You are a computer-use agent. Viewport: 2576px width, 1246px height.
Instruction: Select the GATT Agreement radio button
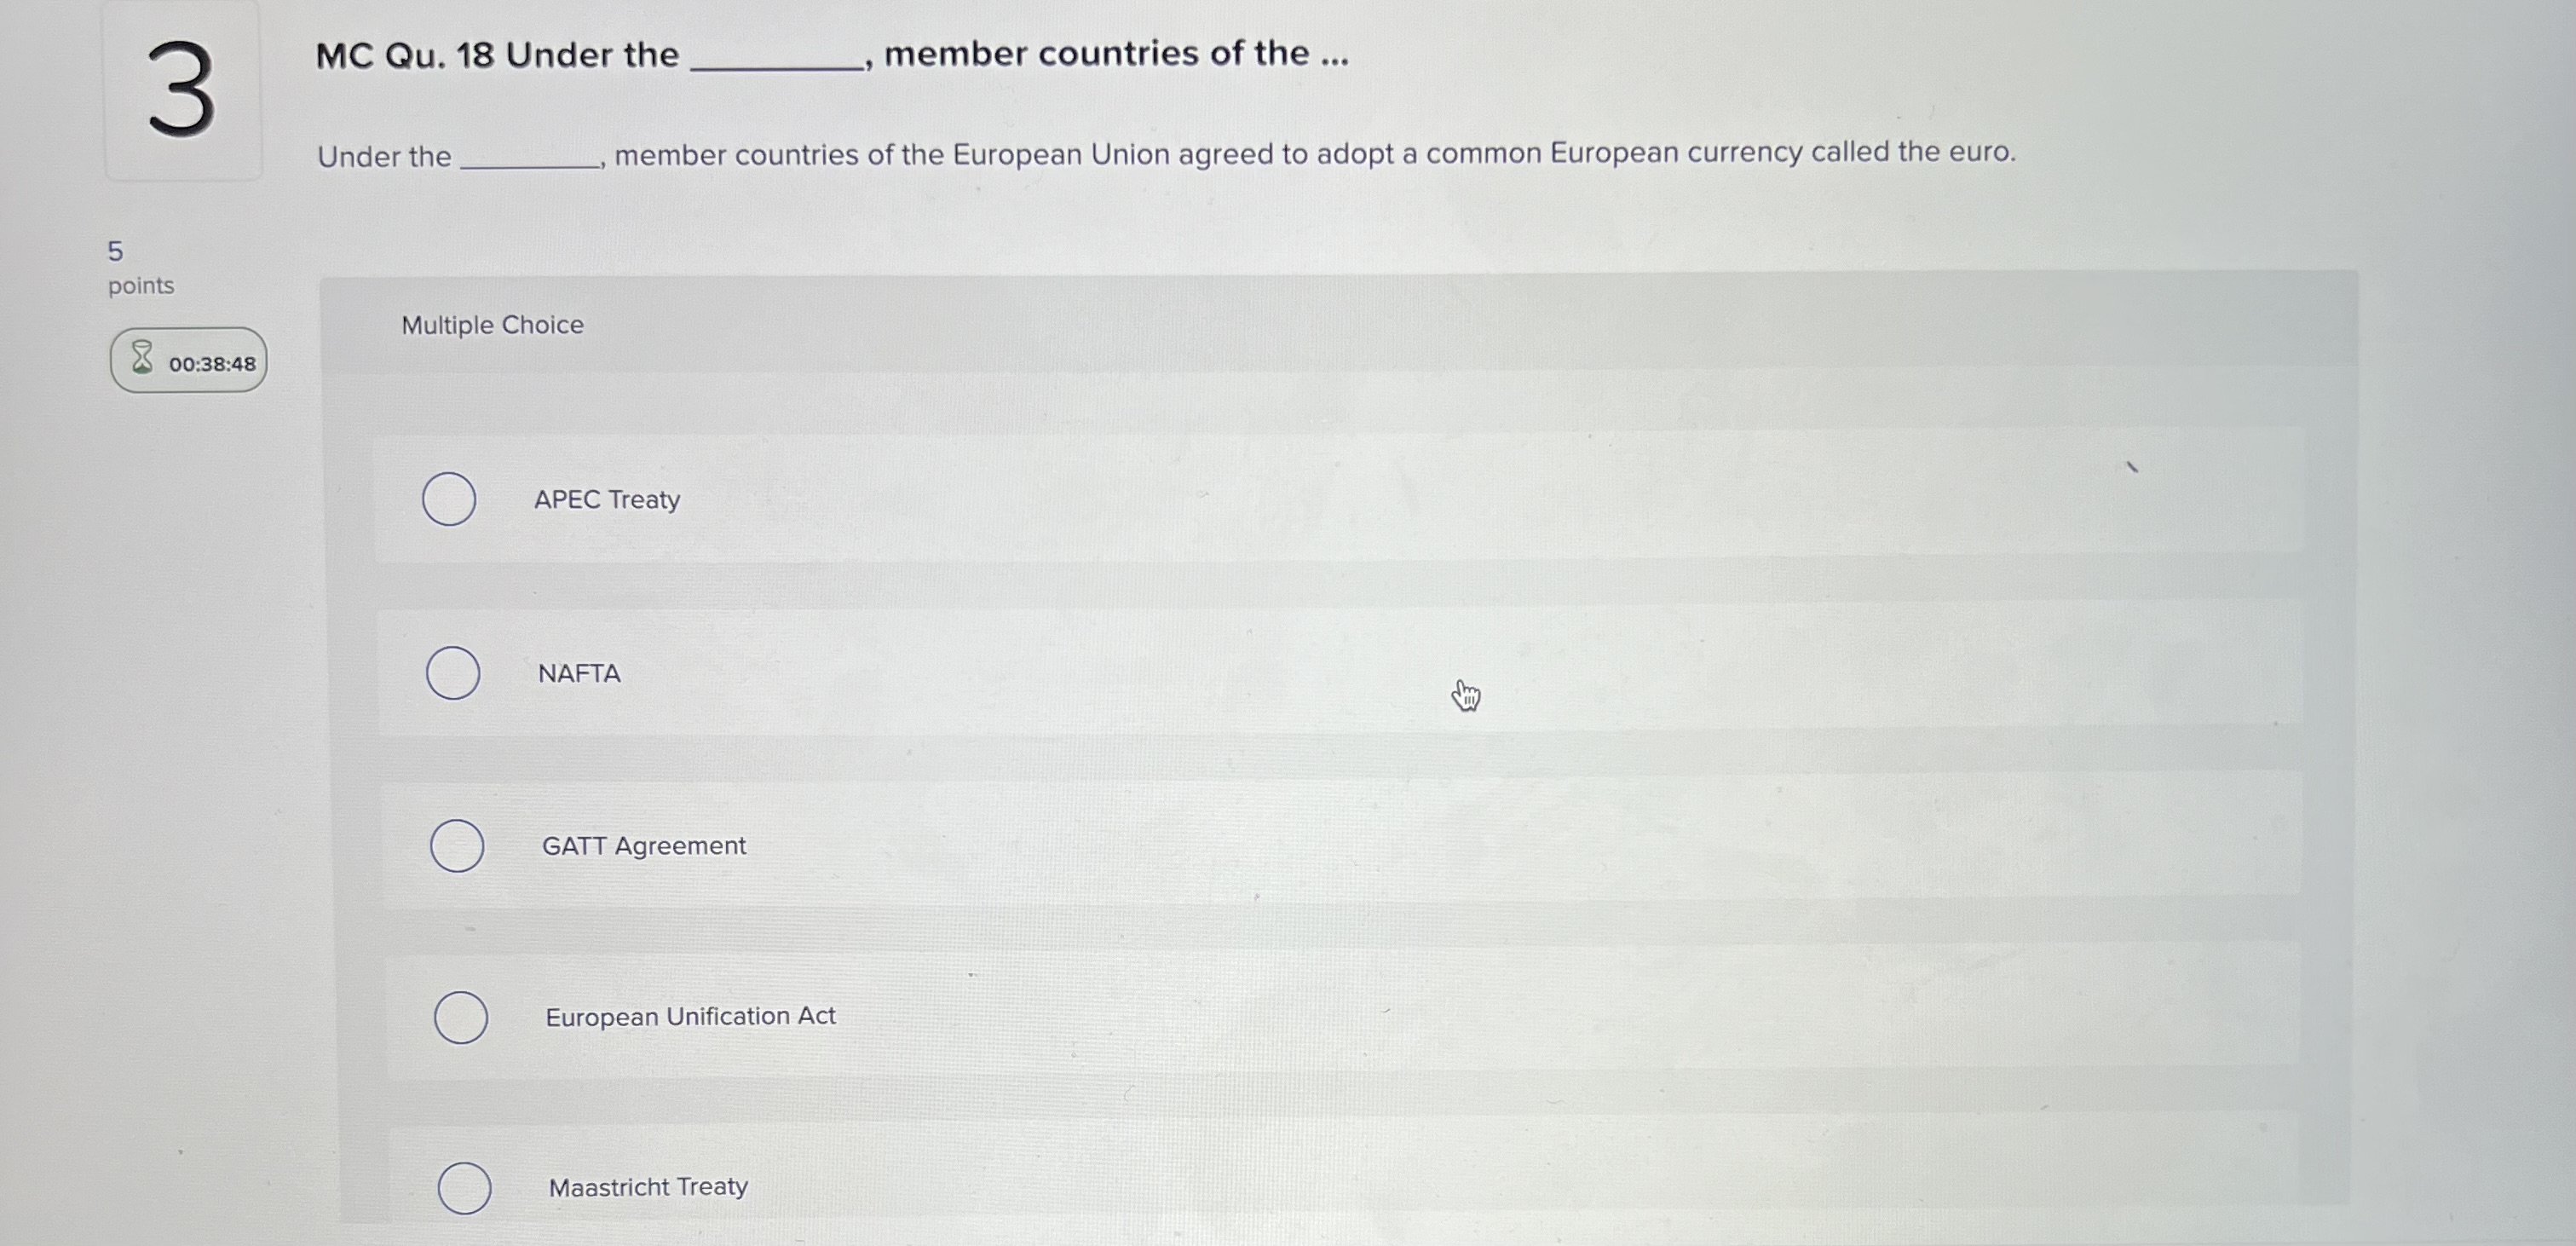(x=459, y=846)
